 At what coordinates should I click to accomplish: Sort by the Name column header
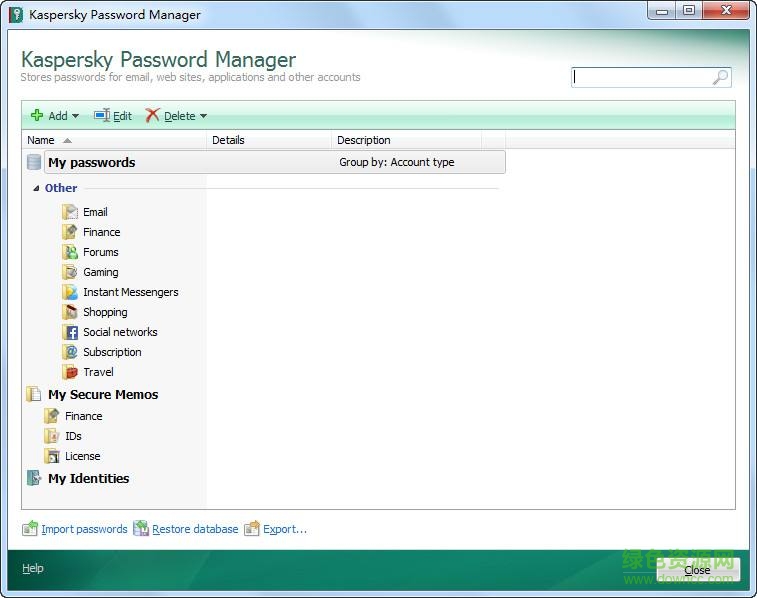tap(114, 140)
